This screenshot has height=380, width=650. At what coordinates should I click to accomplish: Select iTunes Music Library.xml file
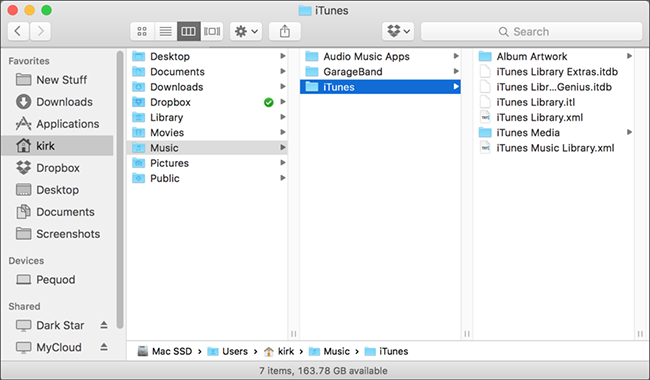click(554, 148)
